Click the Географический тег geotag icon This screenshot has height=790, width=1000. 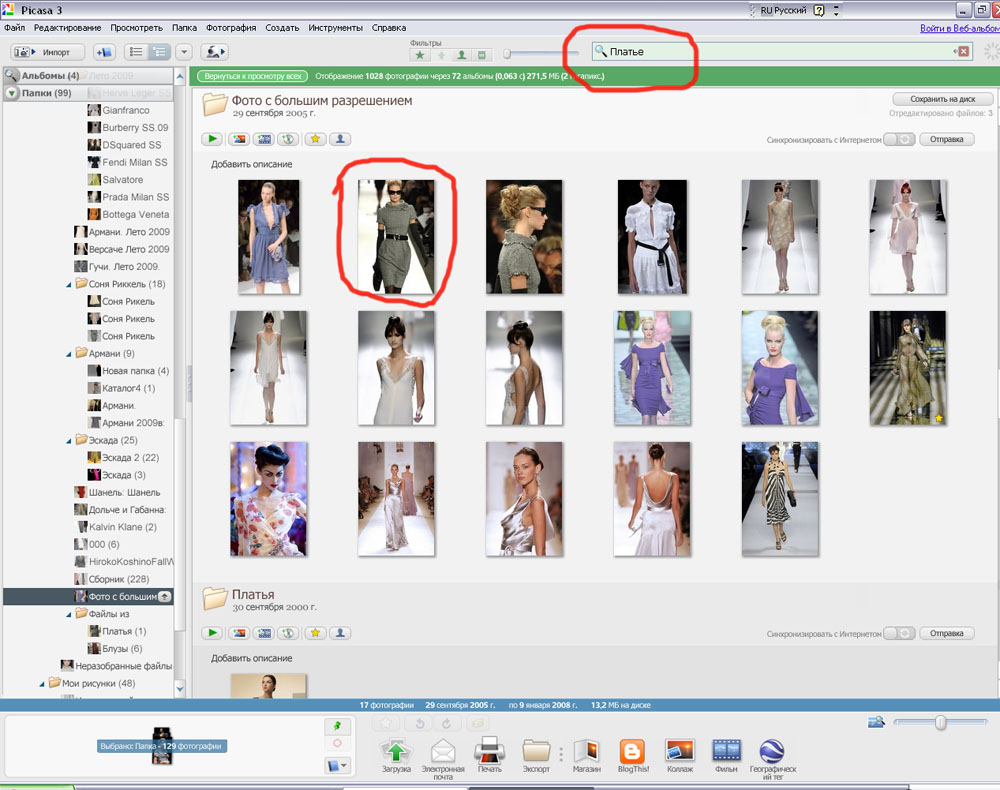pos(771,750)
